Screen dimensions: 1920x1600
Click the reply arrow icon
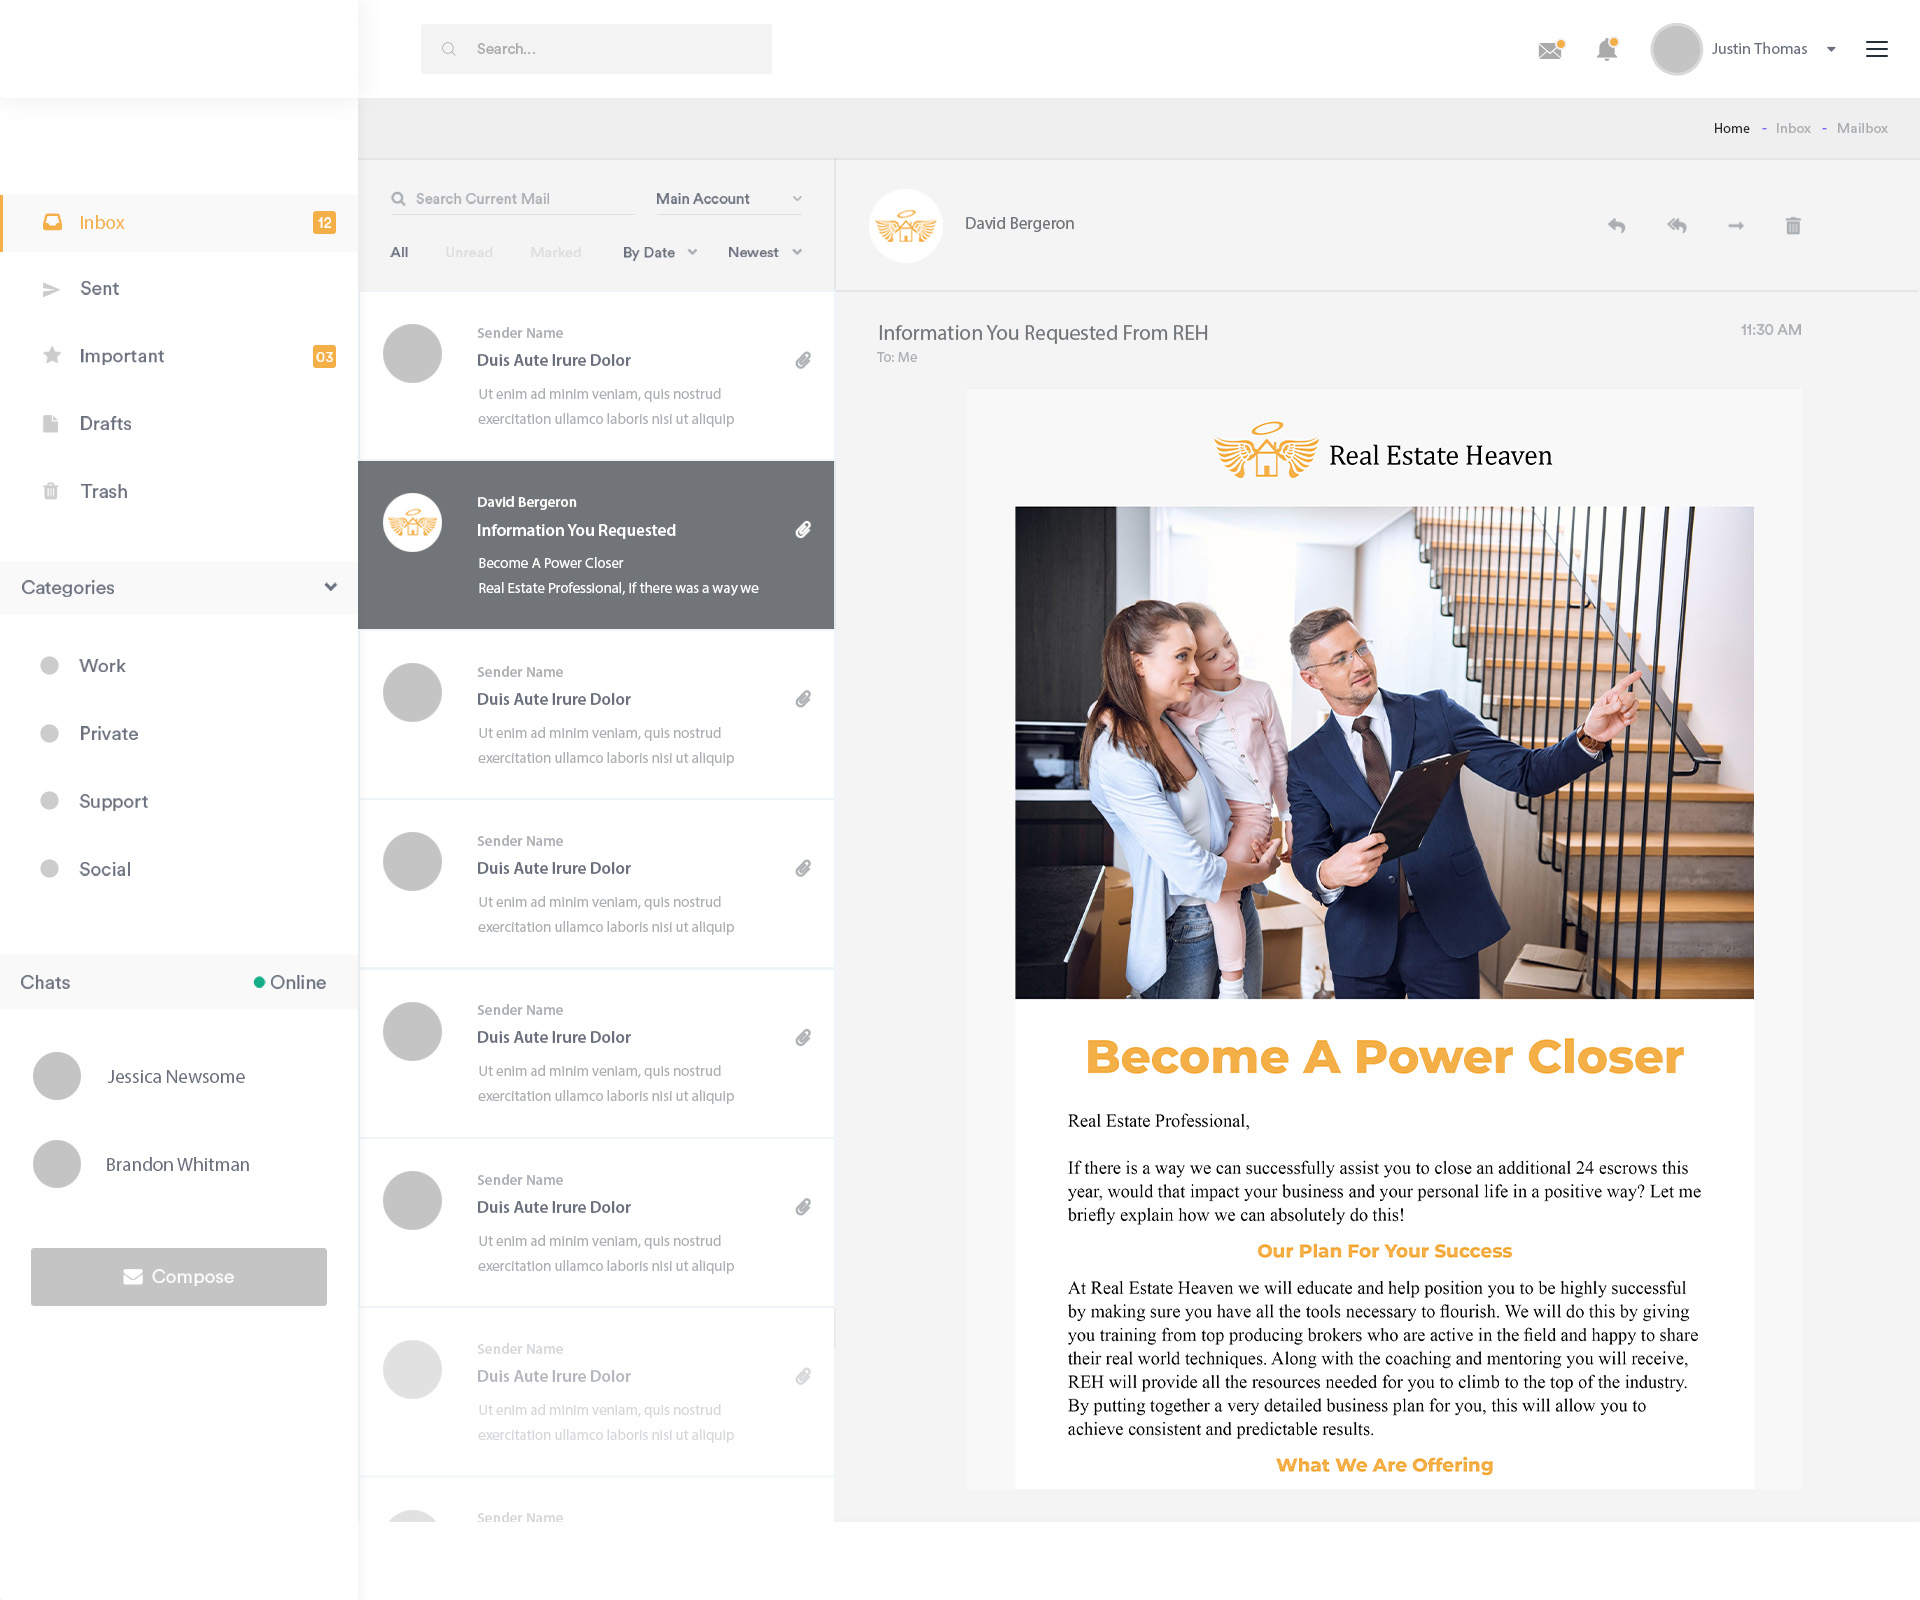click(1616, 226)
